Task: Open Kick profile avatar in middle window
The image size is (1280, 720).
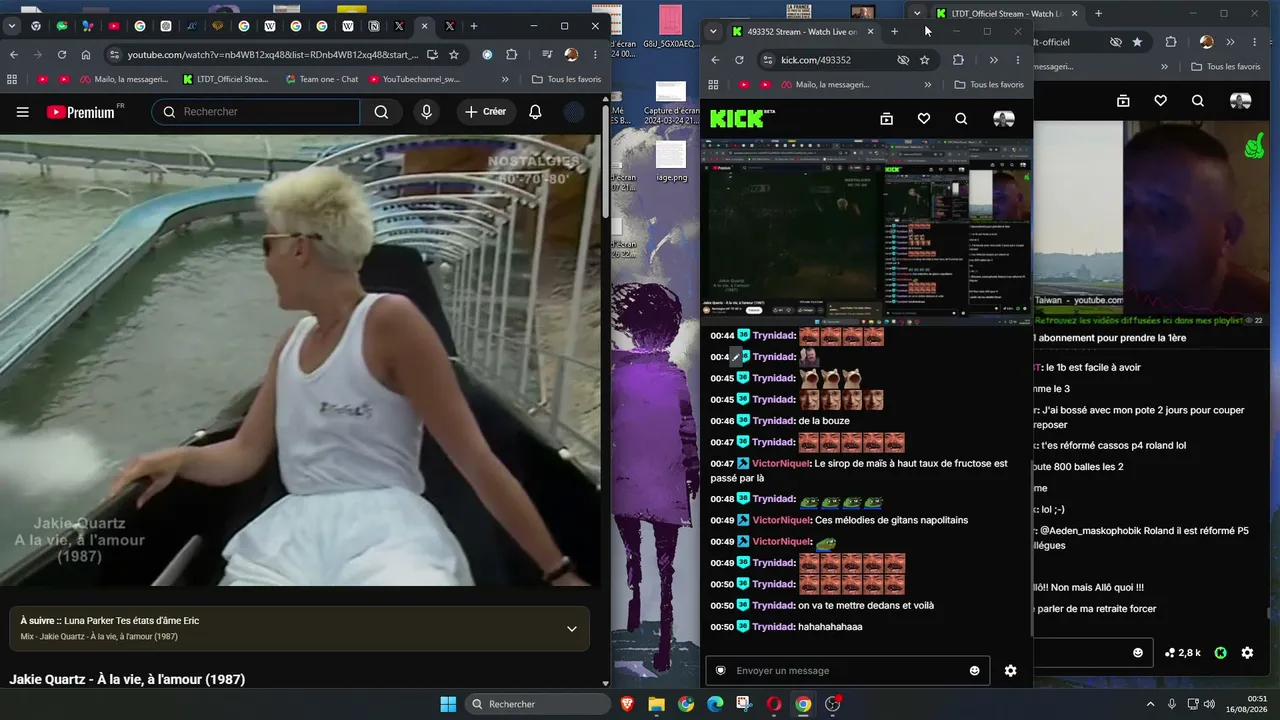Action: pos(1004,119)
